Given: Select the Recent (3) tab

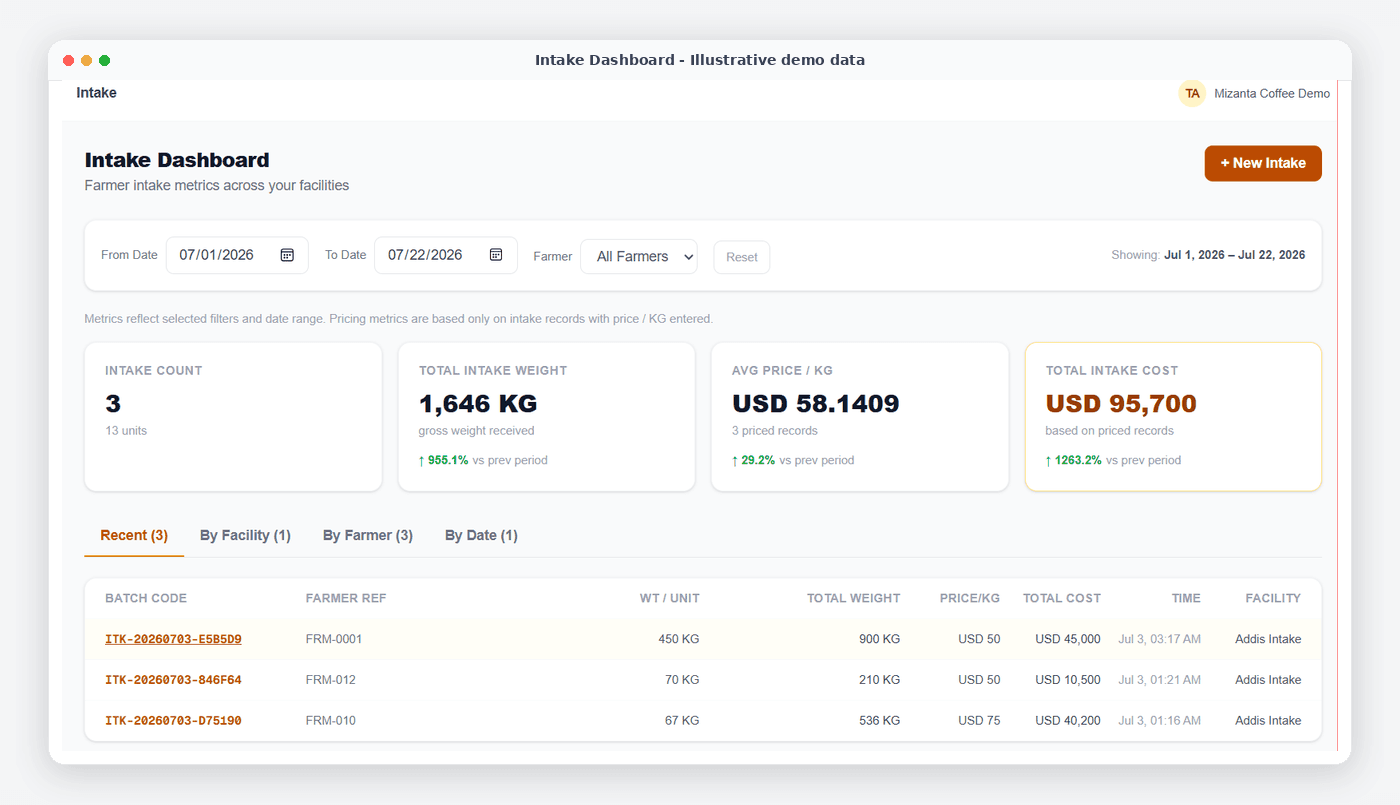Looking at the screenshot, I should pos(134,535).
